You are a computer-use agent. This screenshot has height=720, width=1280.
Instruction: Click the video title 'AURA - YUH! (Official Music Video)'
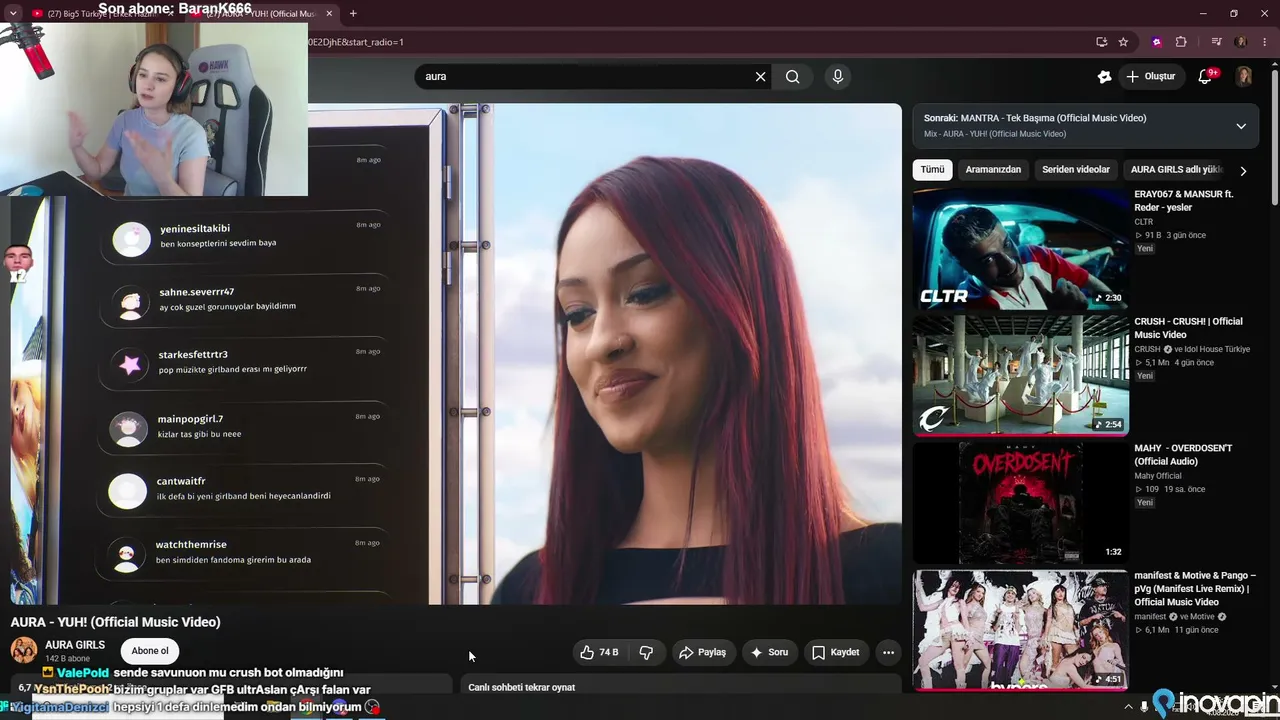(116, 622)
